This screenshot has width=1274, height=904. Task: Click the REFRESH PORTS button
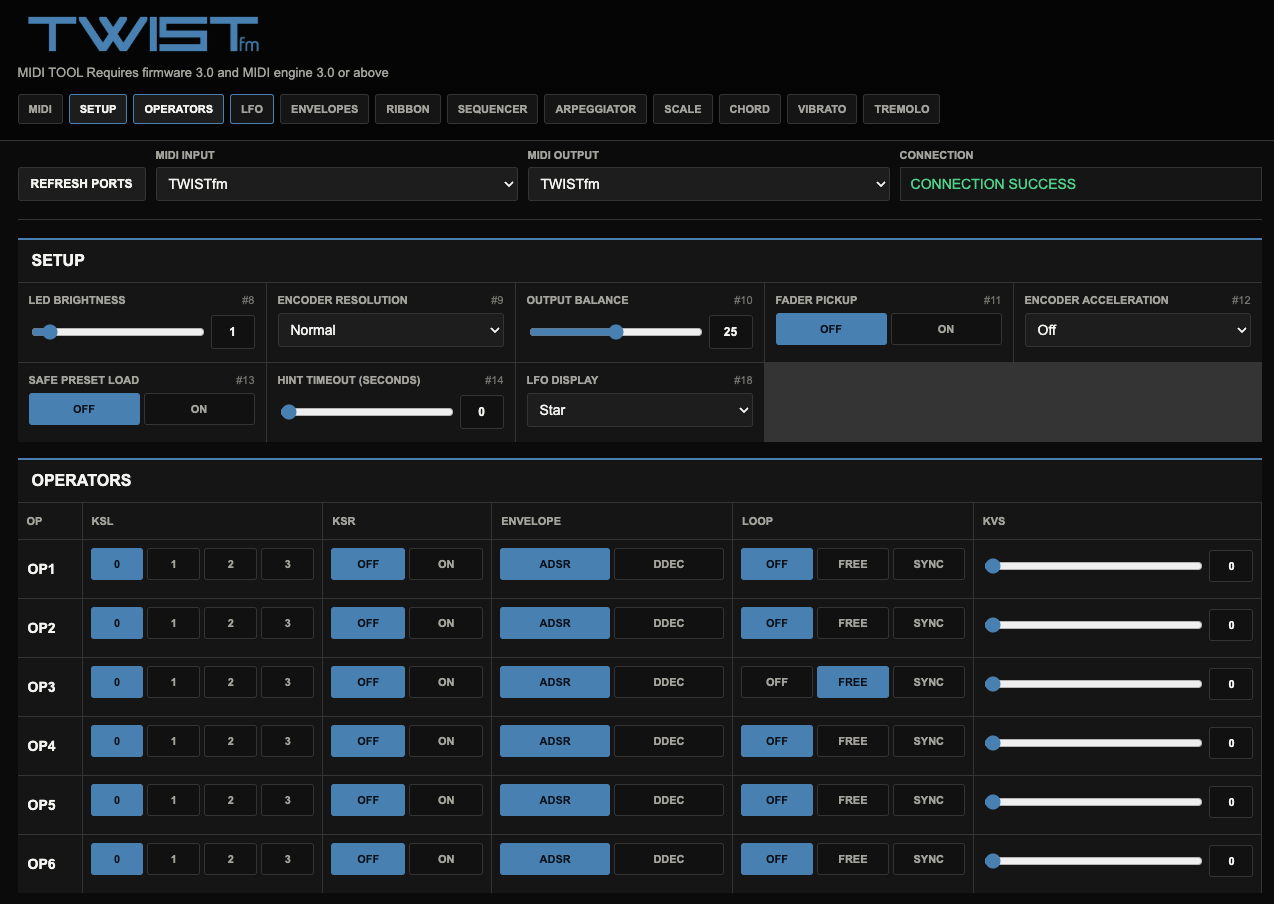(81, 184)
